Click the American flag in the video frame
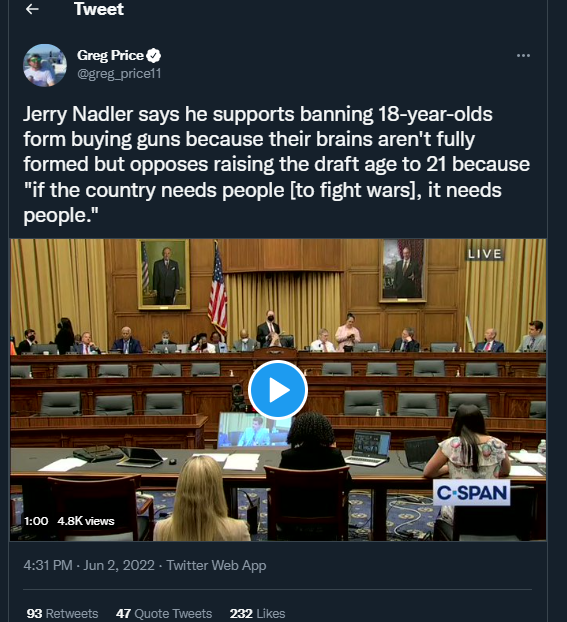Screen dimensions: 567x622 [217, 290]
